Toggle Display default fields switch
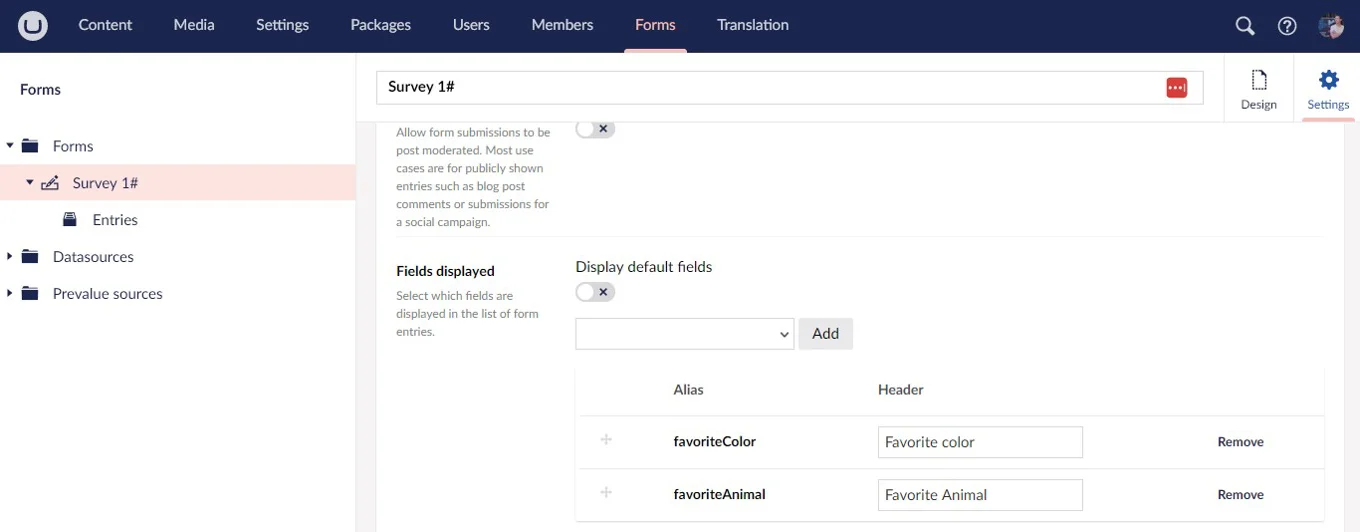This screenshot has height=532, width=1360. [595, 292]
